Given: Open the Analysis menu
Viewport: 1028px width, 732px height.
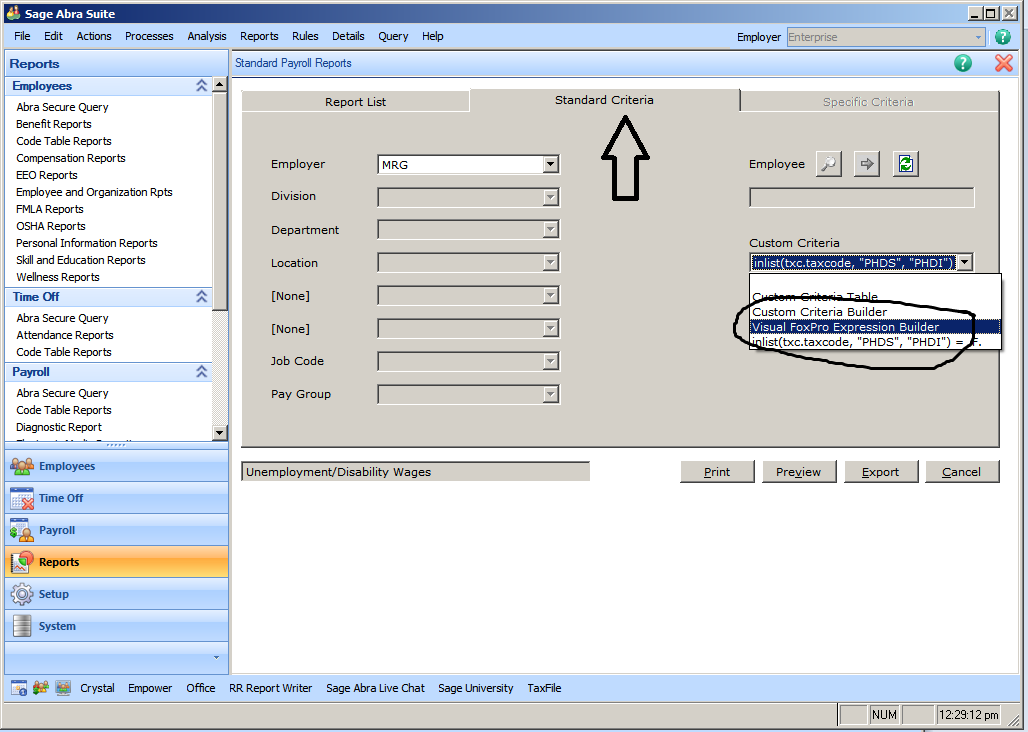Looking at the screenshot, I should (x=207, y=36).
